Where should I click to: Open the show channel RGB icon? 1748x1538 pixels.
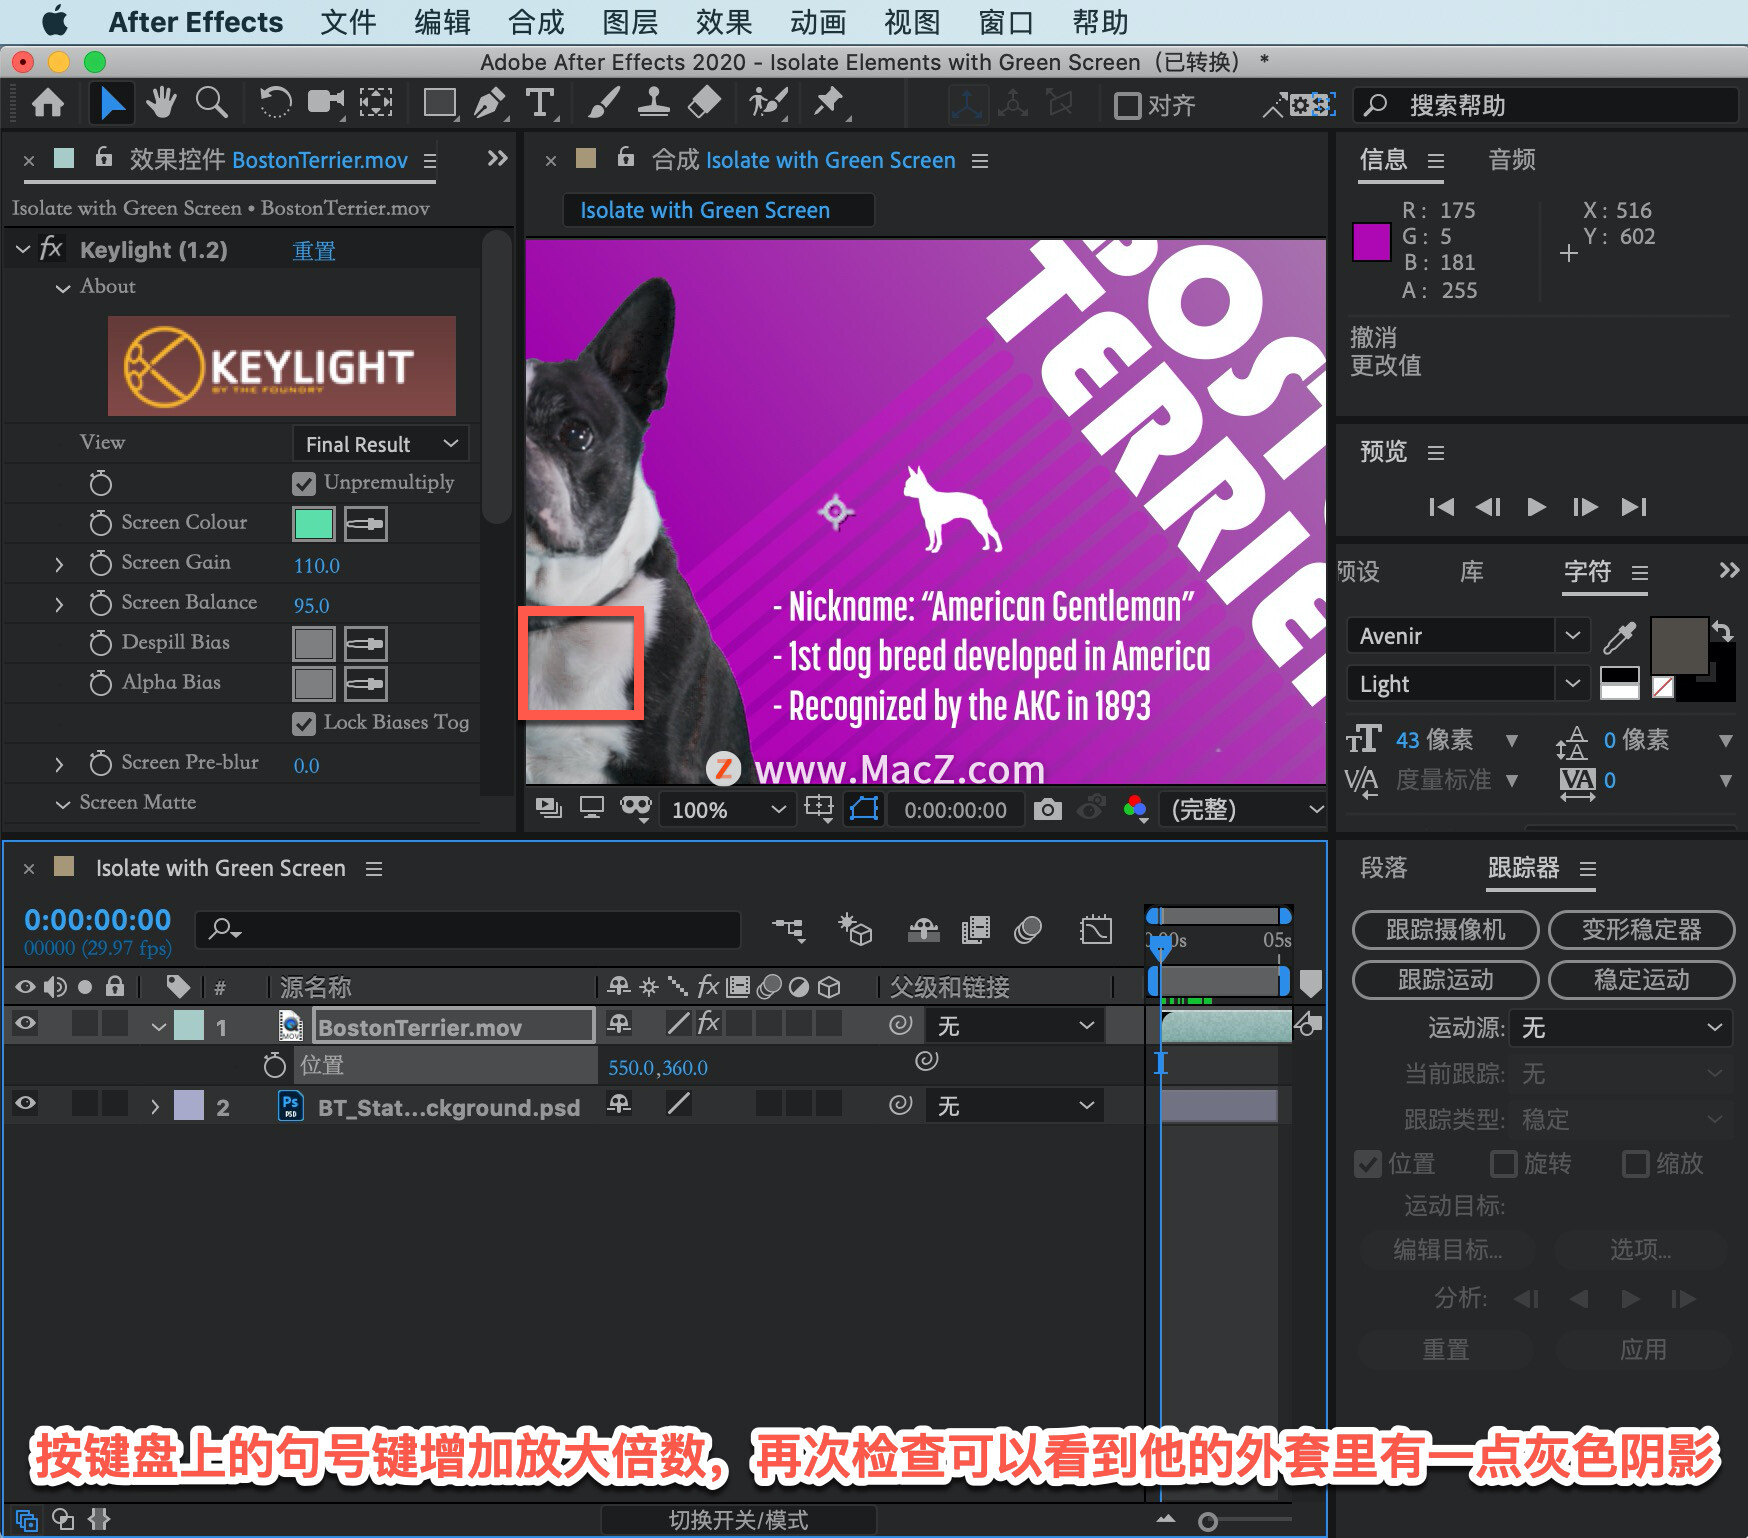click(x=1136, y=809)
